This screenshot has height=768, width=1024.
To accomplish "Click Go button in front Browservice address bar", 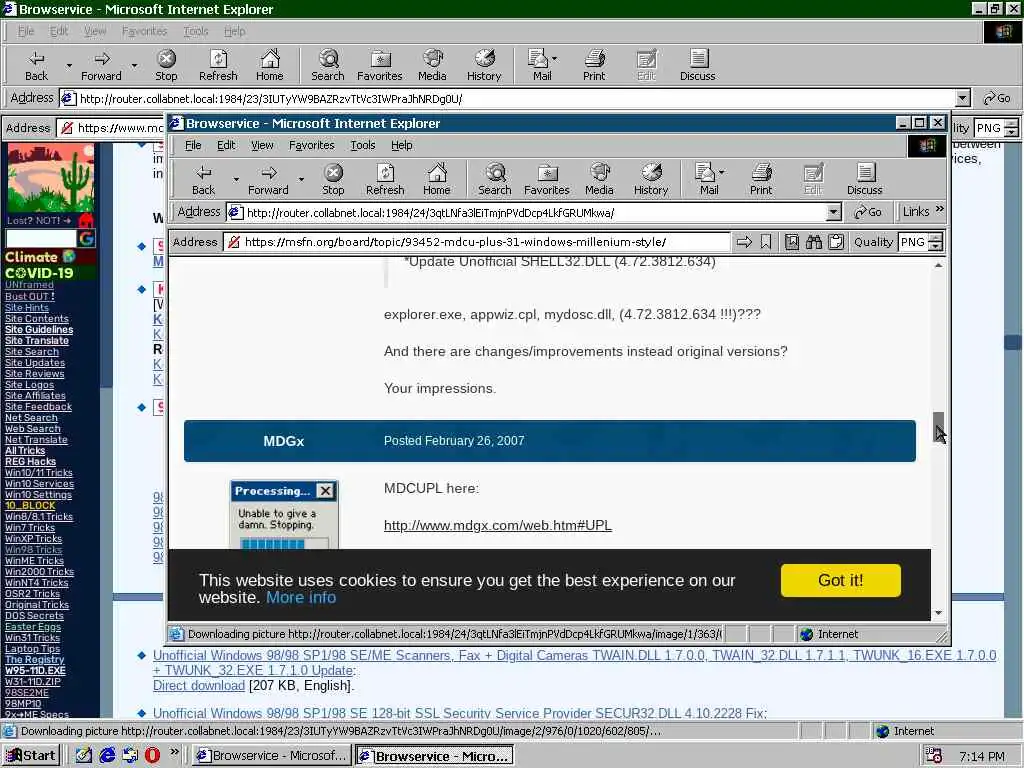I will pyautogui.click(x=868, y=212).
